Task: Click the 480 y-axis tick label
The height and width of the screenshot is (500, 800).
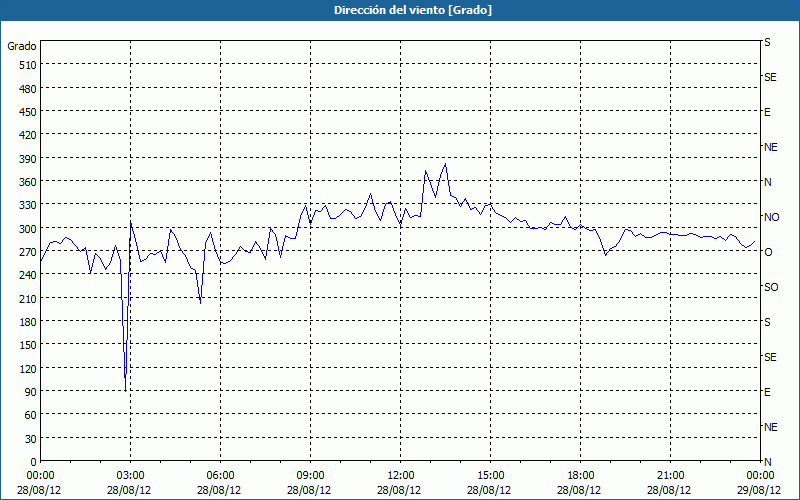Action: (28, 89)
